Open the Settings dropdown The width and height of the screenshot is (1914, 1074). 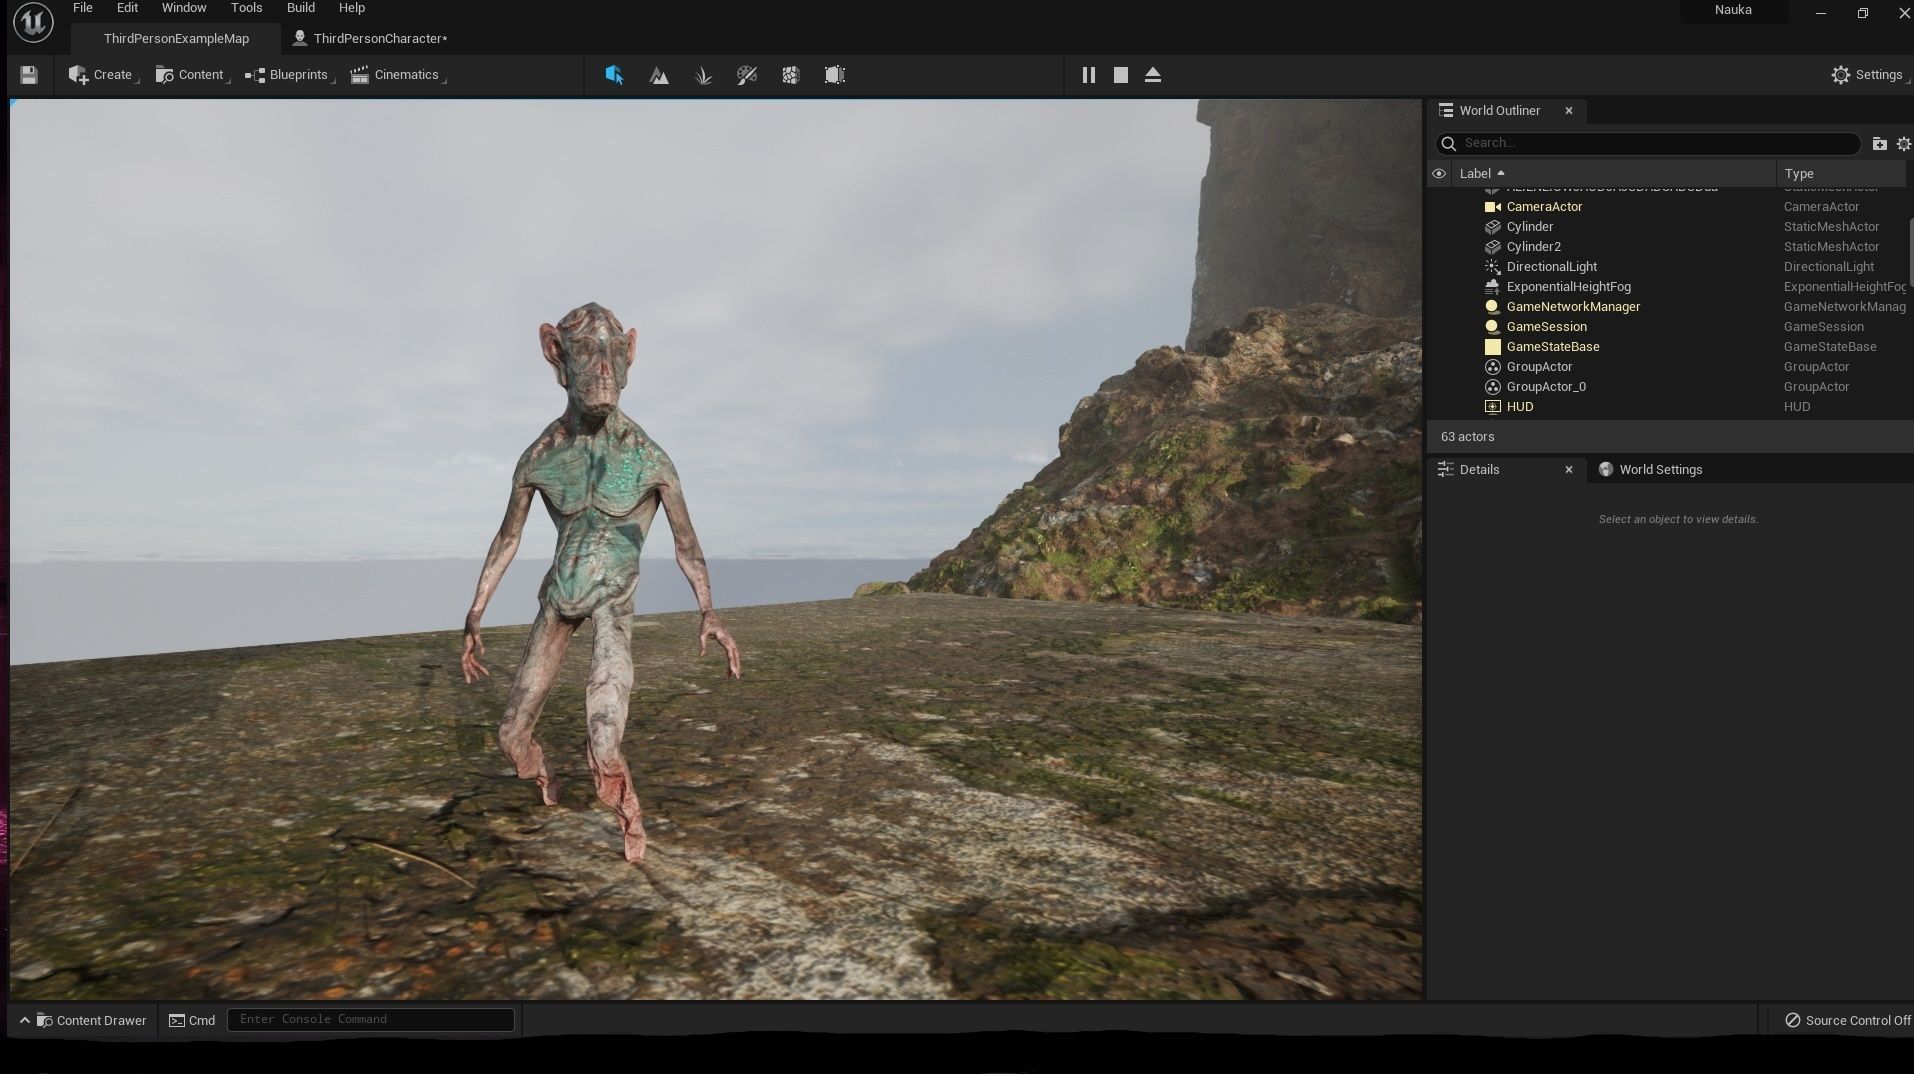pyautogui.click(x=1867, y=75)
